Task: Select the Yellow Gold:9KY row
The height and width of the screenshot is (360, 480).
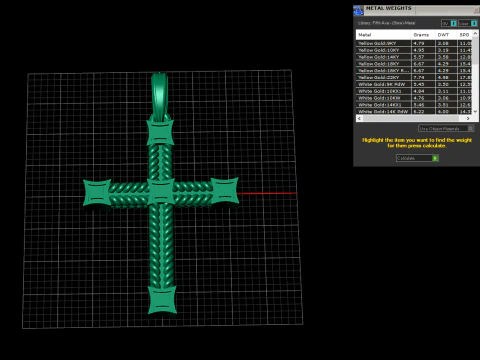Action: point(414,43)
